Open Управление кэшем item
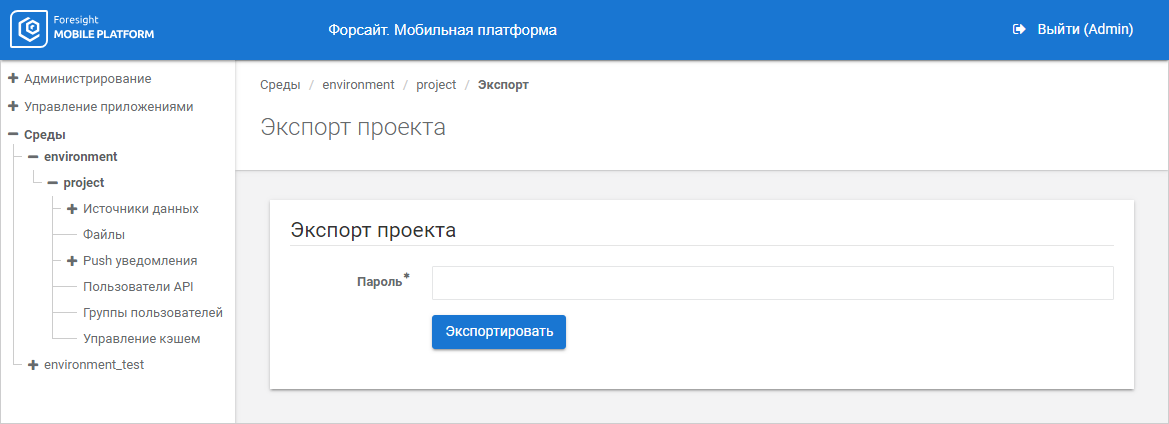The height and width of the screenshot is (424, 1169). tap(141, 339)
